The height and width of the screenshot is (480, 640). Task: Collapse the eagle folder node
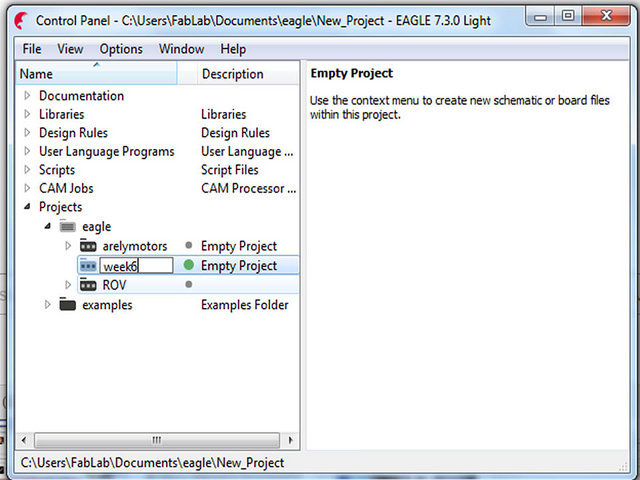(48, 226)
